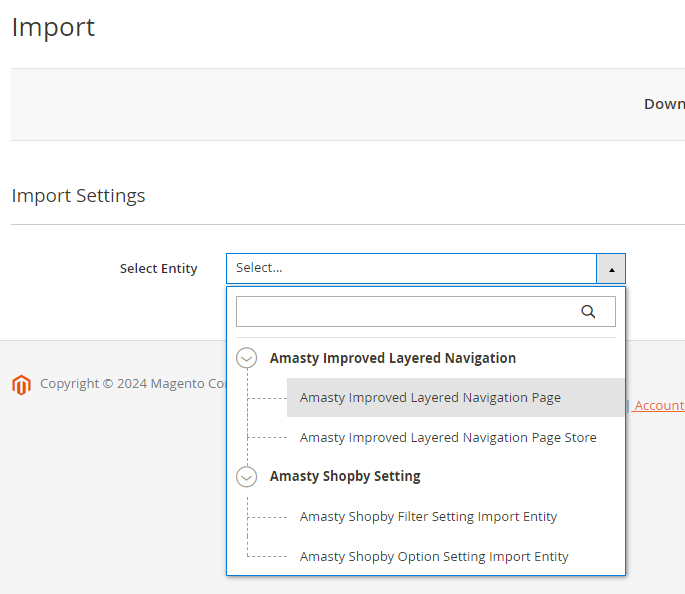Click the Amasty Improved Layered Navigation heading
This screenshot has height=594, width=685.
(x=393, y=358)
